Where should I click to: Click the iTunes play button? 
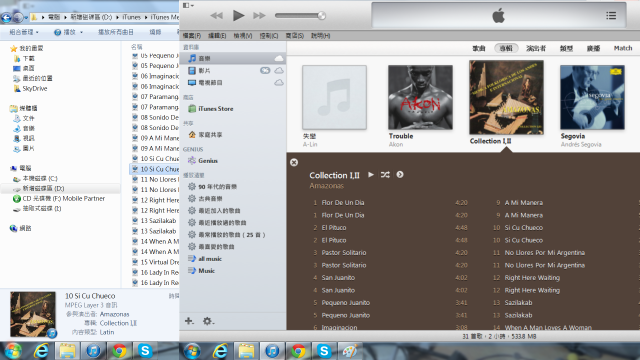tap(238, 16)
